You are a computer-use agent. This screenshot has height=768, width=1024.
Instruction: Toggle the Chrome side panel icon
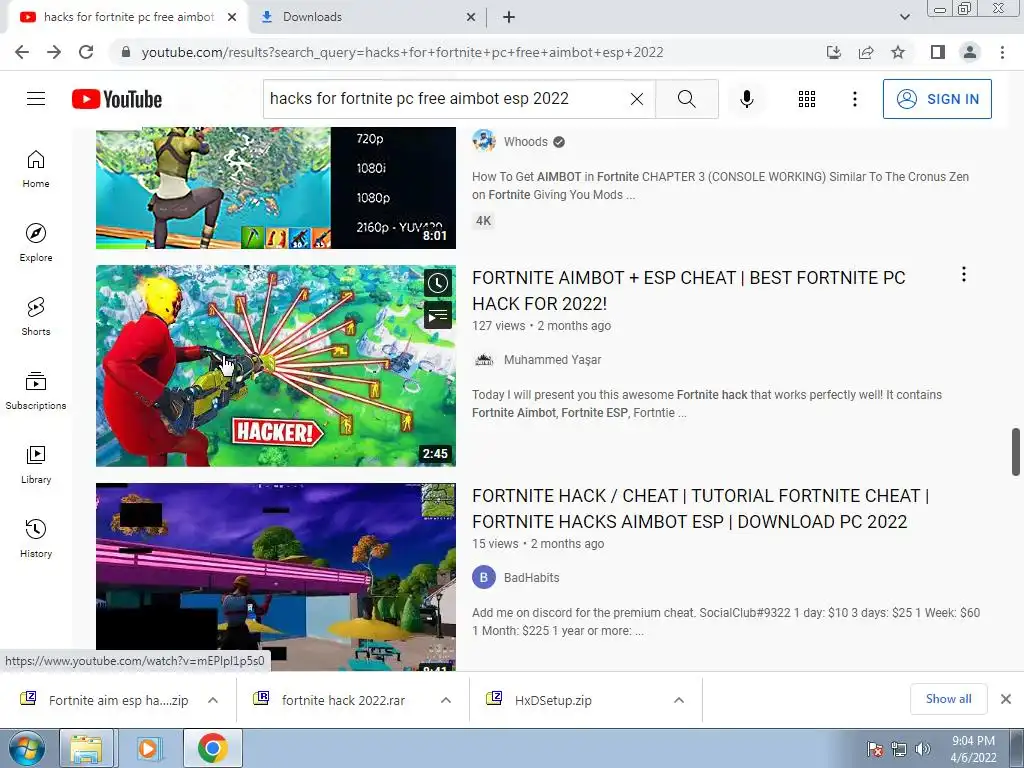point(938,52)
